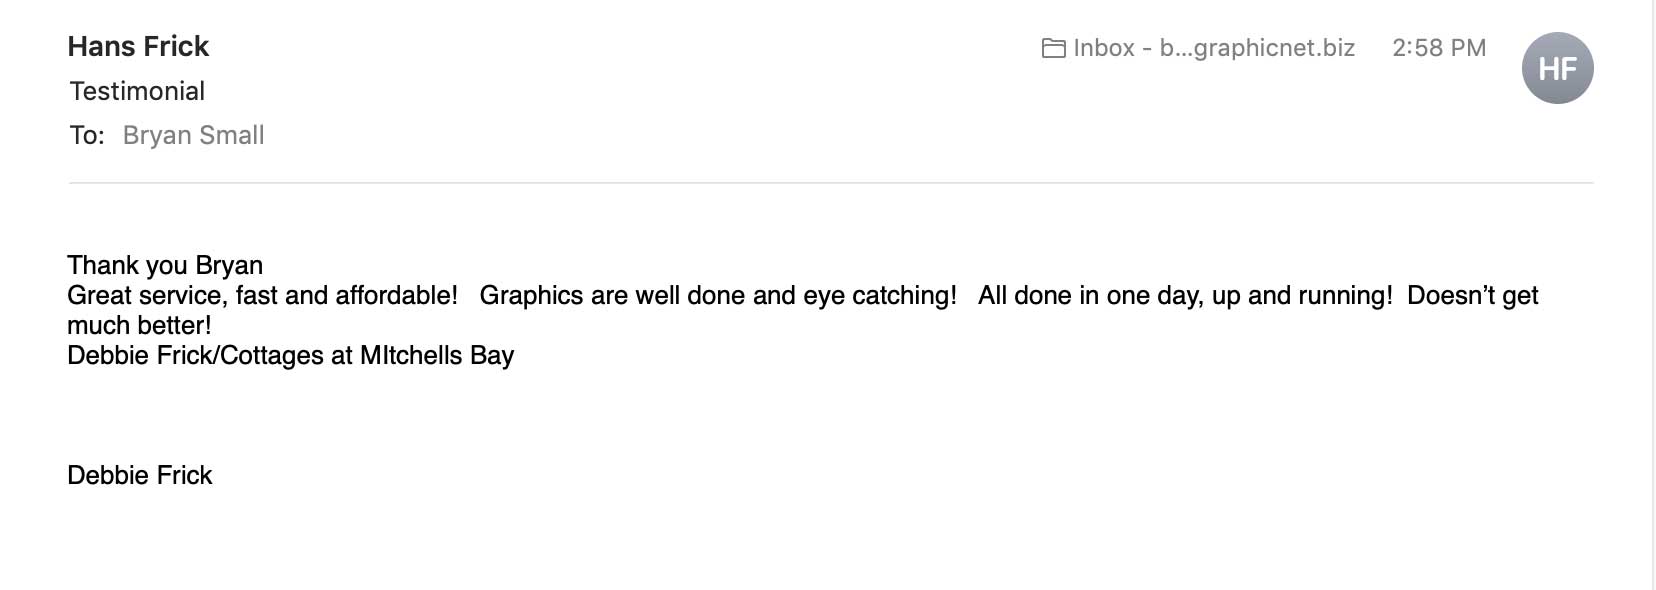The width and height of the screenshot is (1656, 590).
Task: Select the recipient Bryan Small
Action: tap(193, 135)
